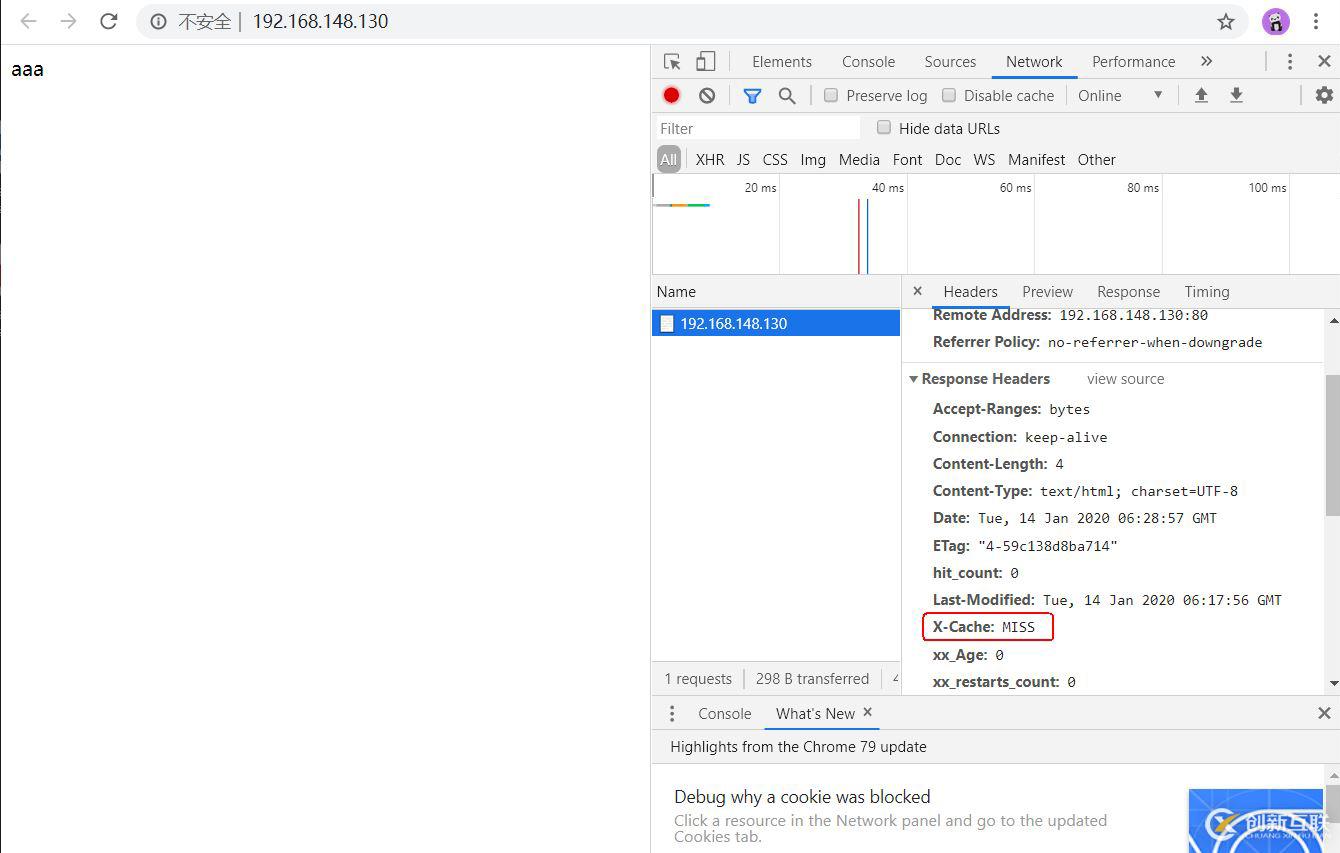Click the ETag header value
The height and width of the screenshot is (853, 1340).
(1047, 546)
